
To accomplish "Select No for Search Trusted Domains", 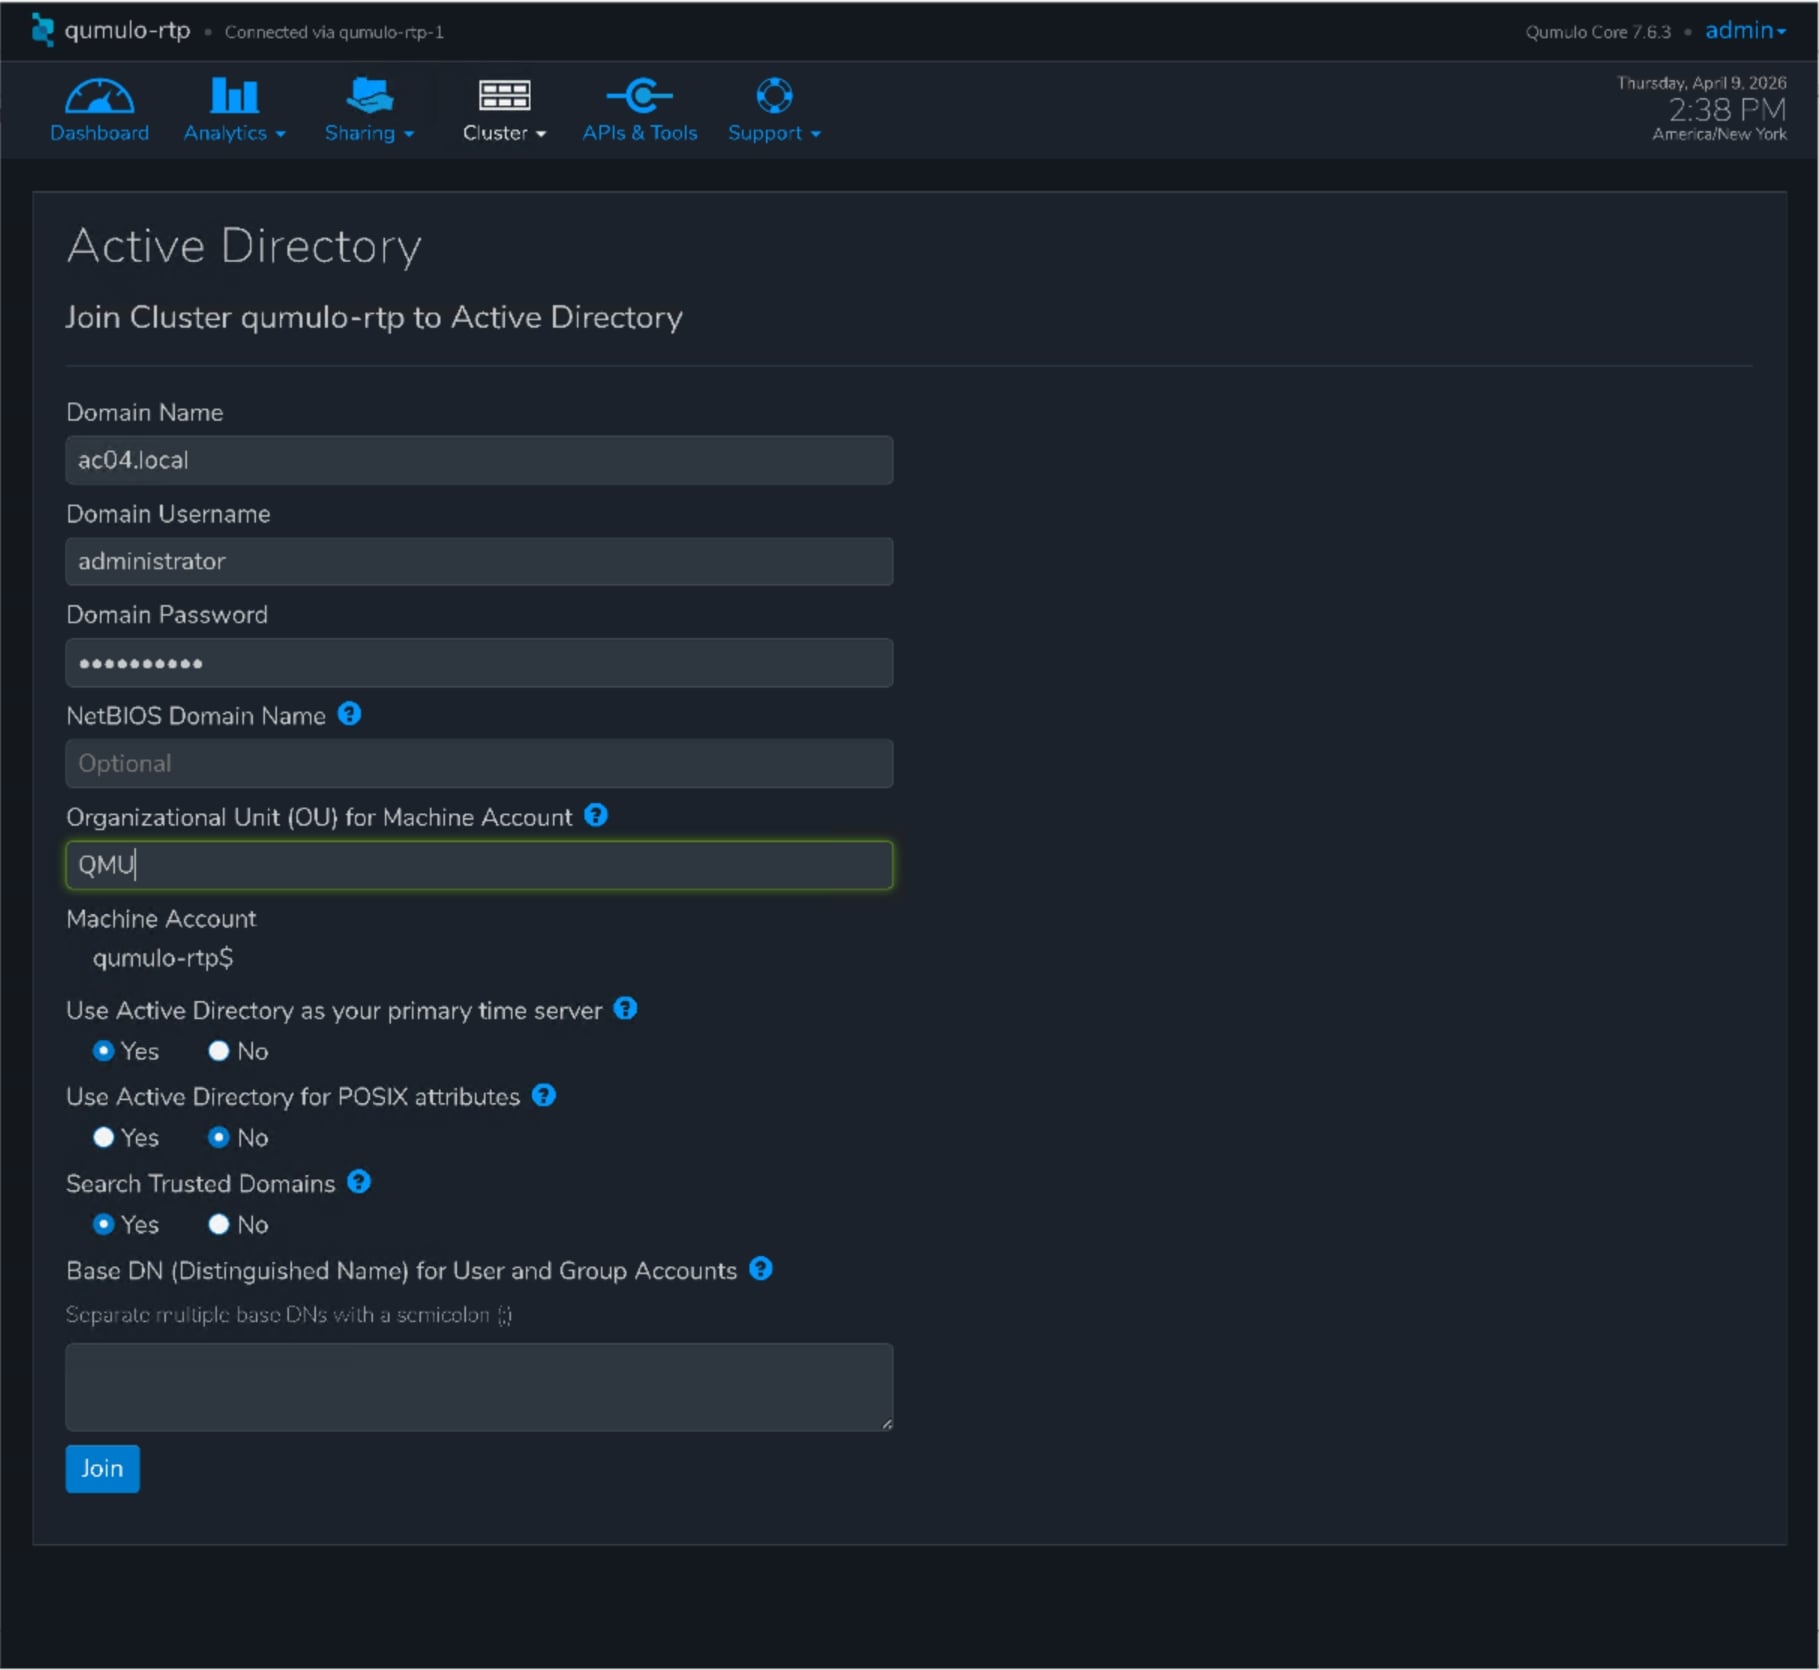I will (x=219, y=1224).
